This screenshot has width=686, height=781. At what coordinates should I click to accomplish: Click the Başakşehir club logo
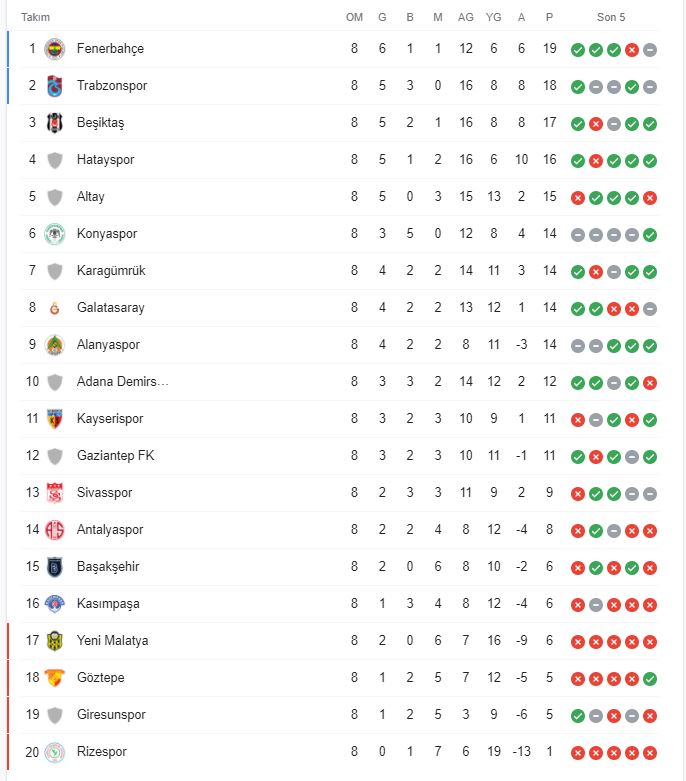(54, 567)
